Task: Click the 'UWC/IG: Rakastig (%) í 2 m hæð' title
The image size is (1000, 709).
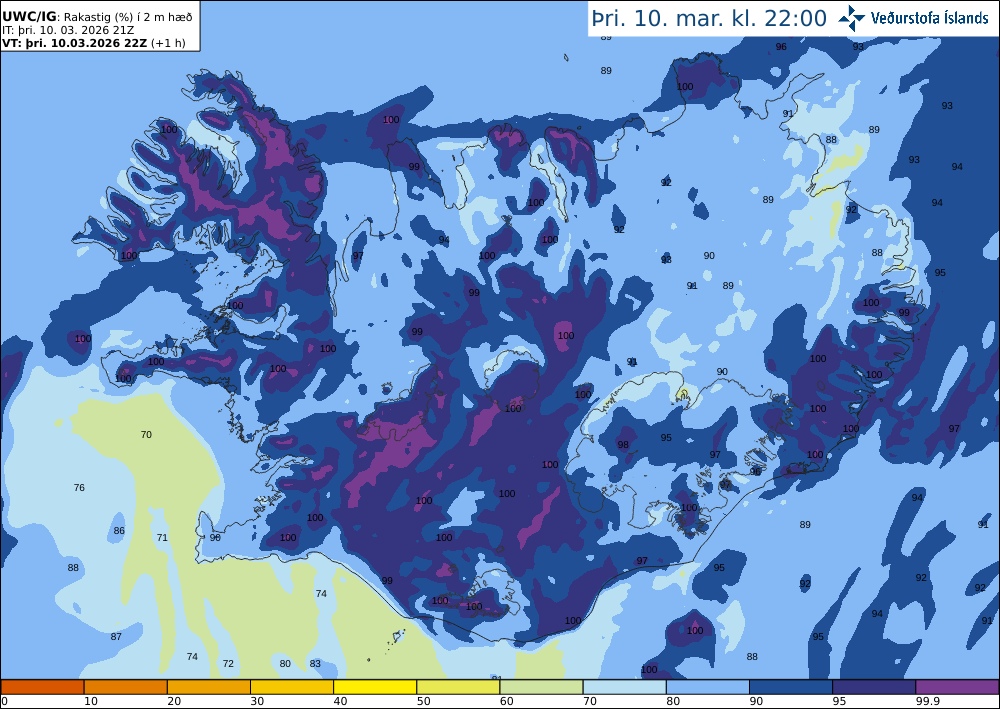Action: [x=97, y=17]
